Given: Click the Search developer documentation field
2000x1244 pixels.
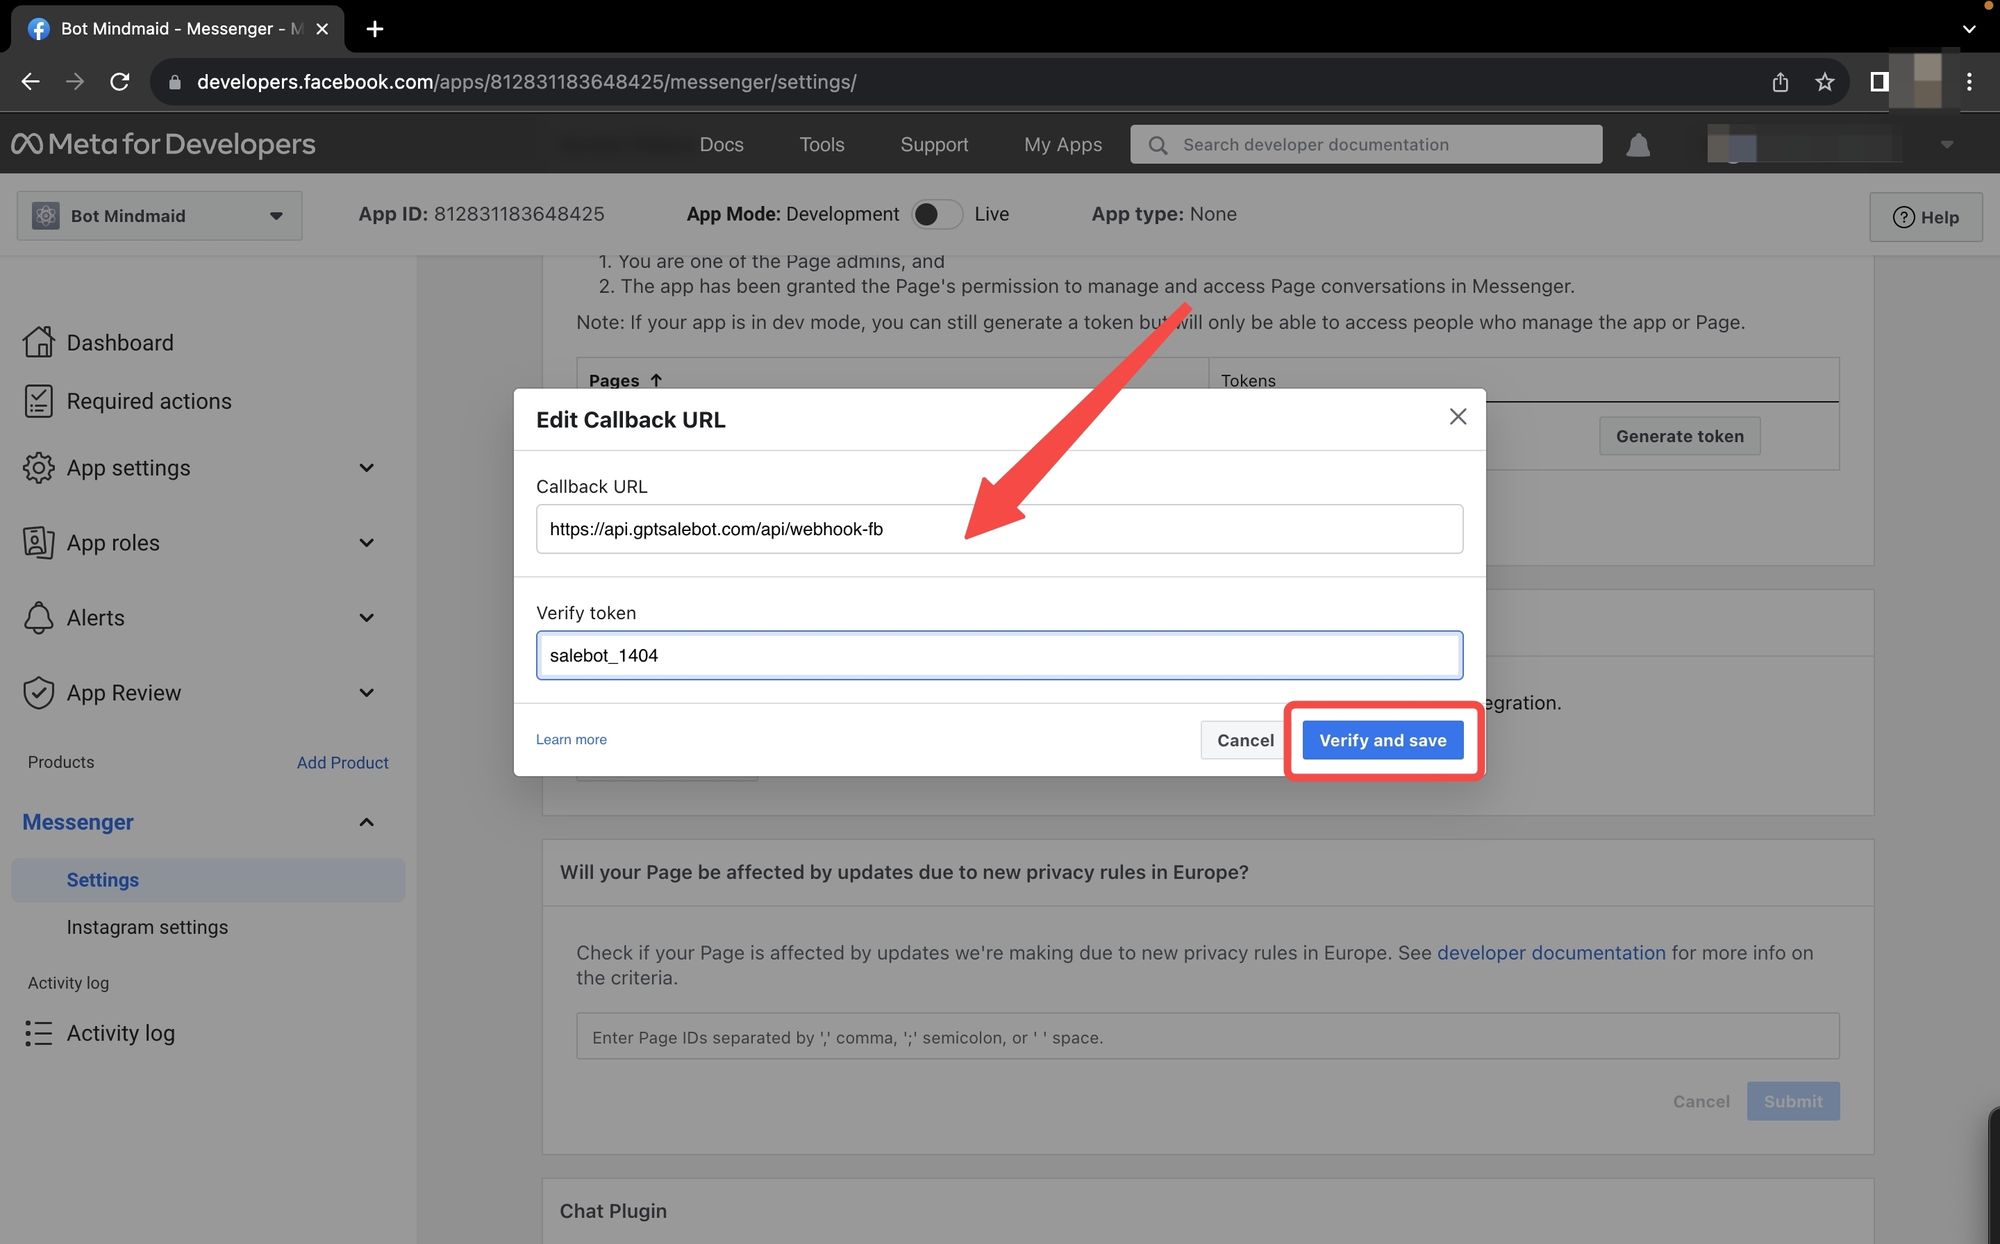Looking at the screenshot, I should [1366, 145].
